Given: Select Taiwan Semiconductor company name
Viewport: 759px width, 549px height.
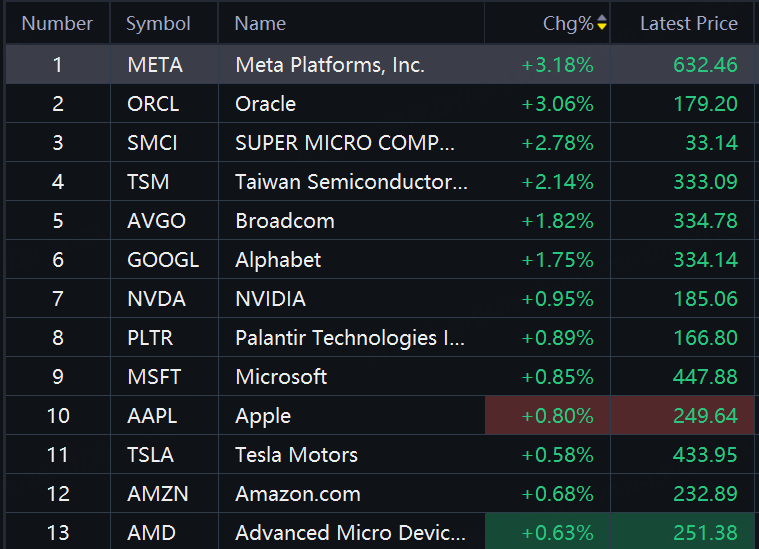Looking at the screenshot, I should click(x=351, y=182).
